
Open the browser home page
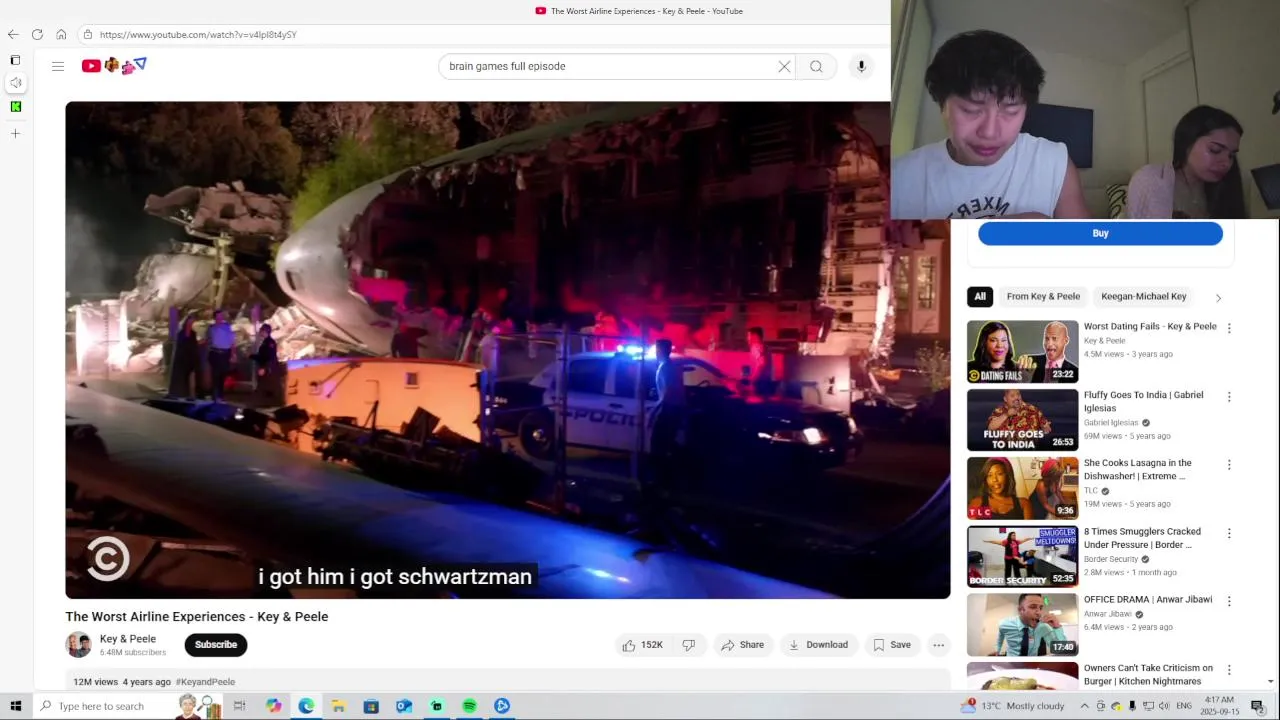61,34
